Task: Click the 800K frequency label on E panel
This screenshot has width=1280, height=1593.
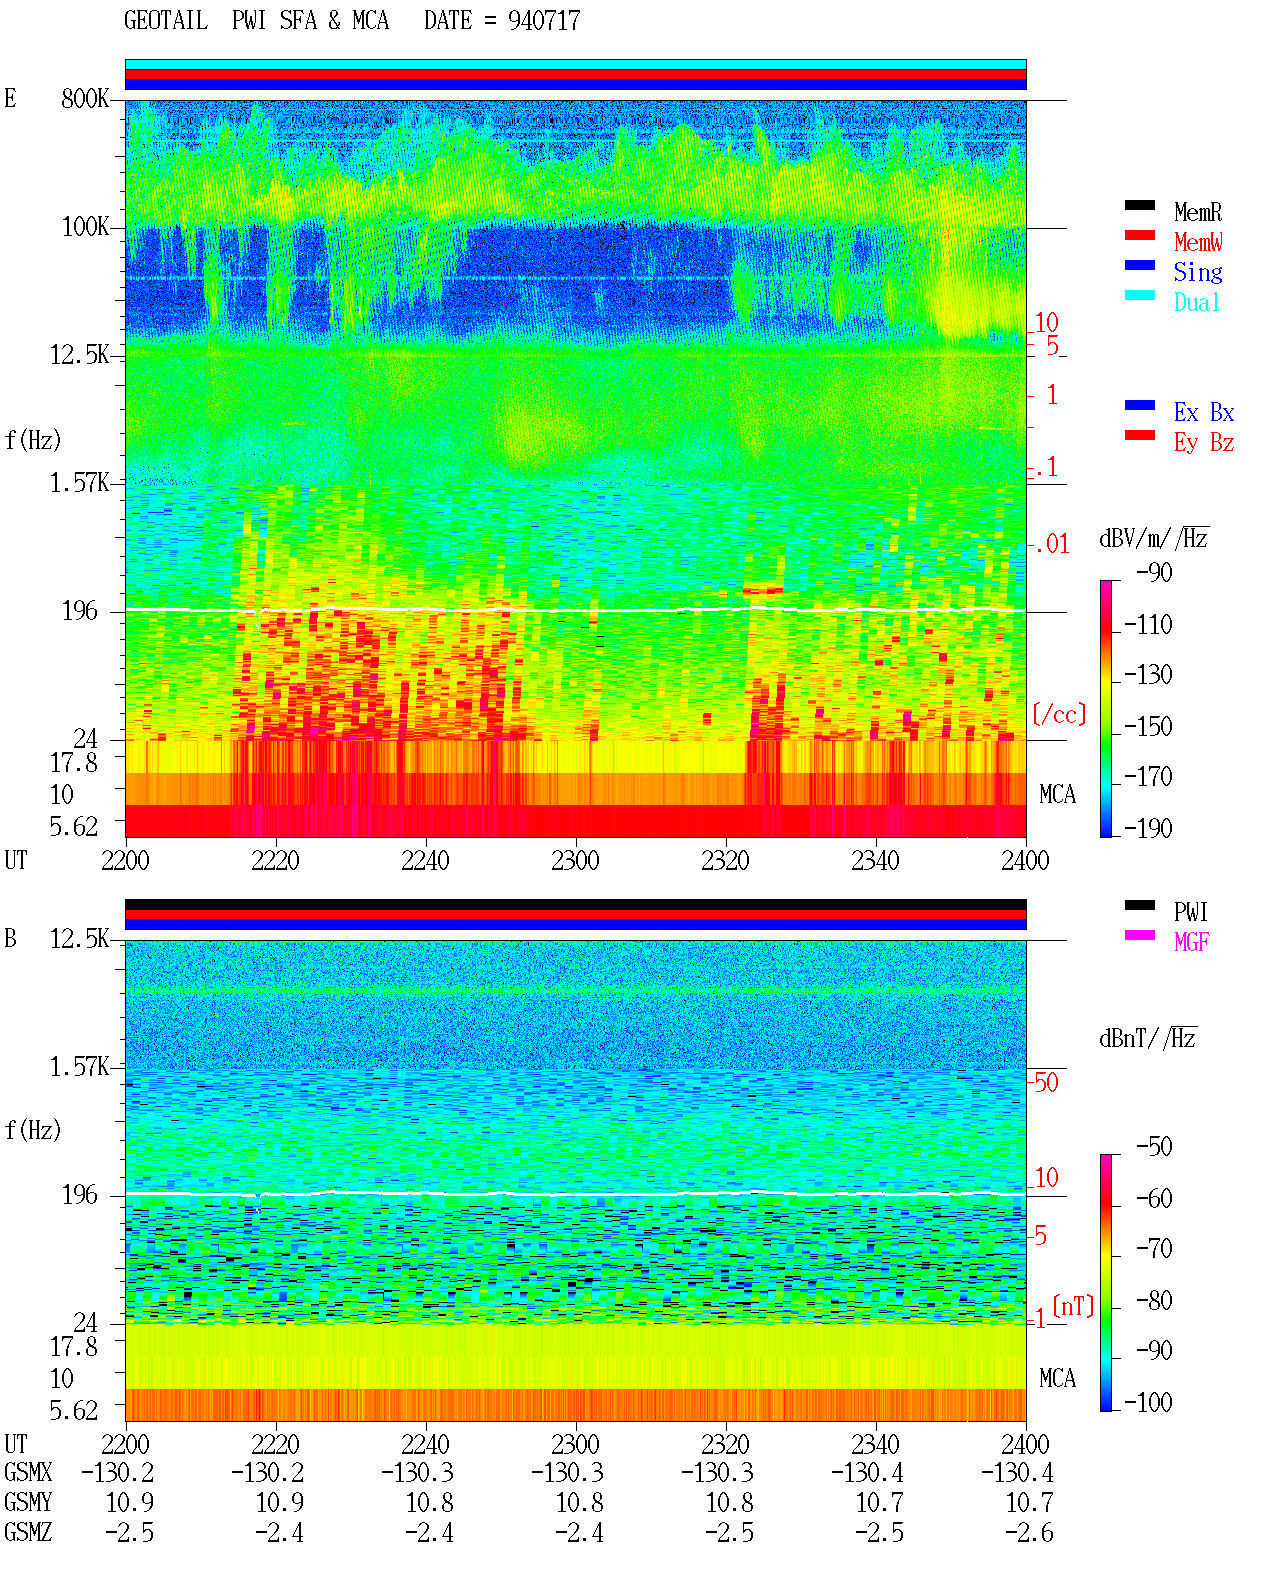Action: tap(85, 99)
